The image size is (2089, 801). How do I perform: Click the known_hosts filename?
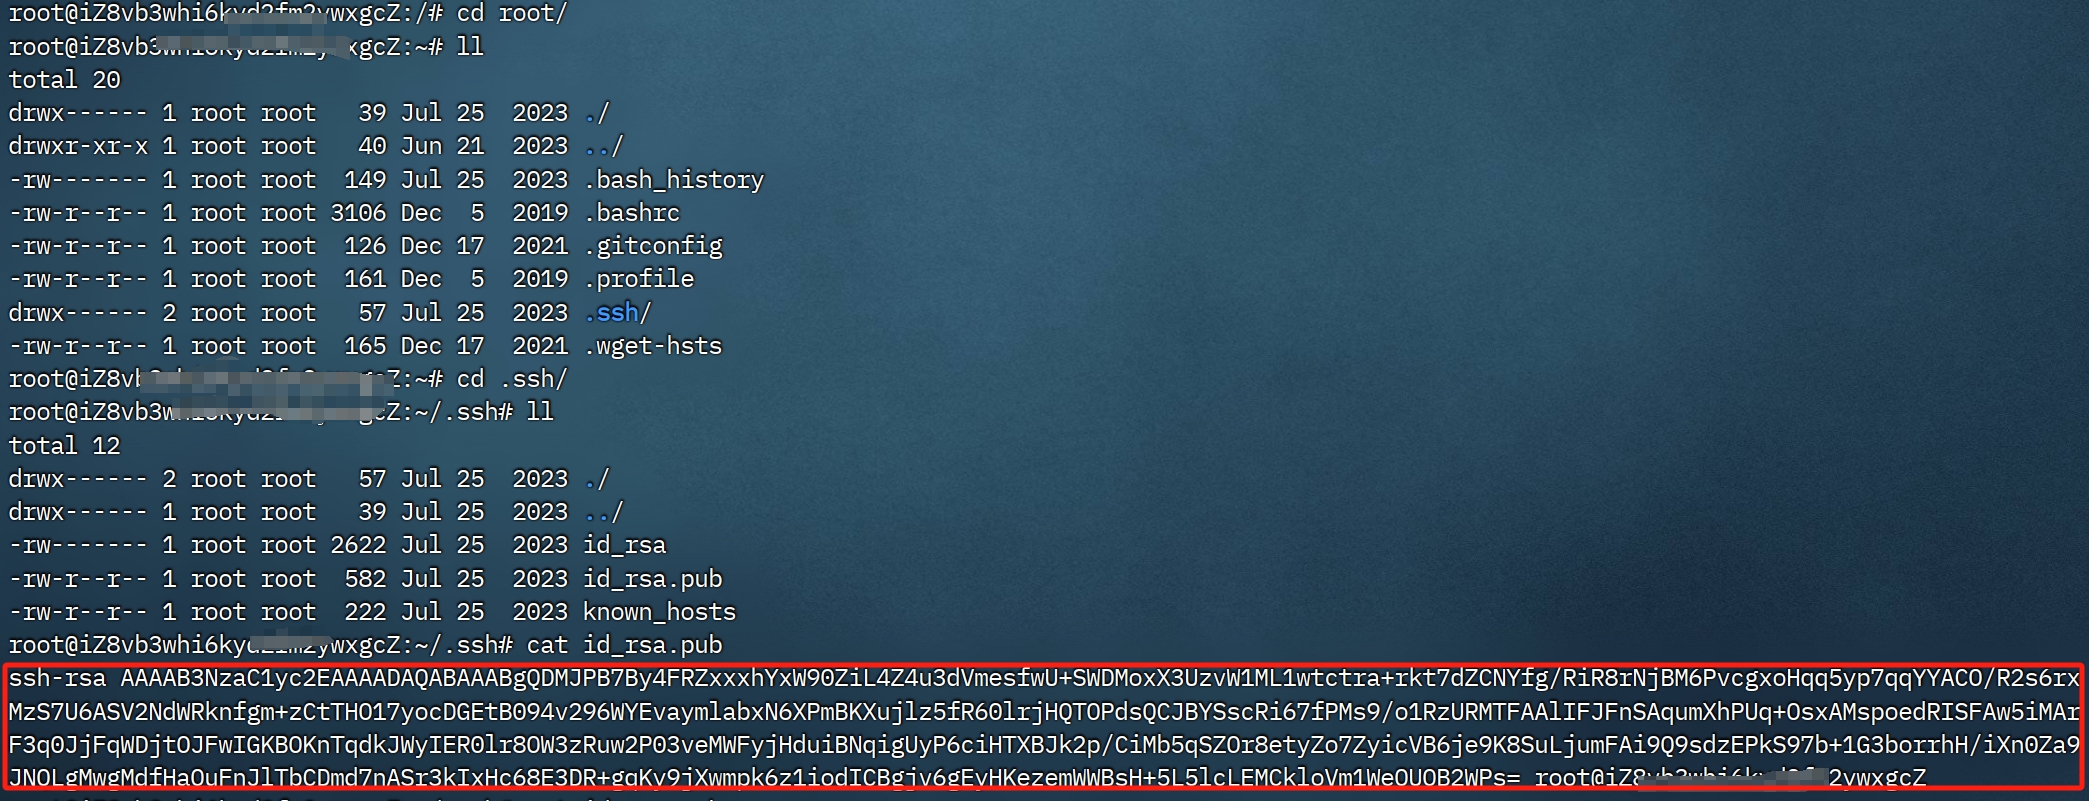tap(660, 612)
